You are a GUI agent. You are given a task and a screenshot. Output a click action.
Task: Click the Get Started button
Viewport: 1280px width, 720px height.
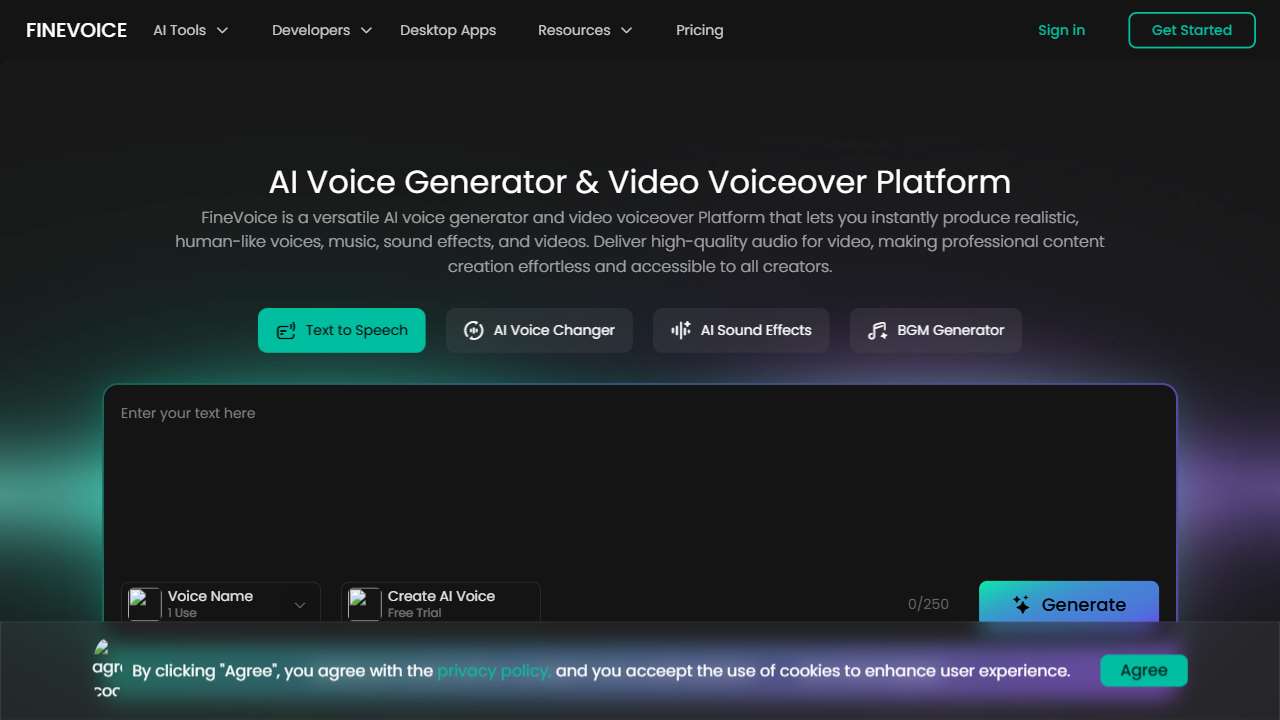click(x=1192, y=30)
